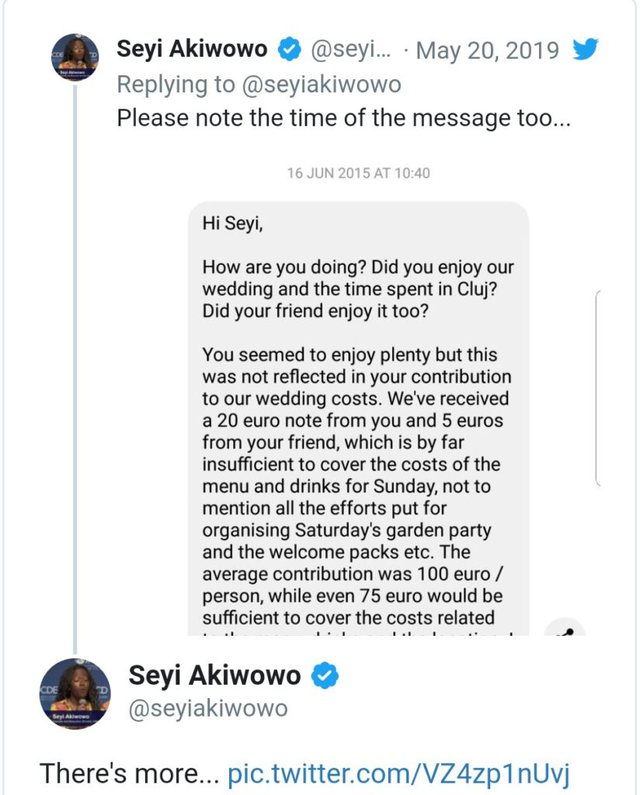Open Seyi Akiwowo's larger profile avatar at bottom
This screenshot has height=795, width=640.
click(75, 694)
